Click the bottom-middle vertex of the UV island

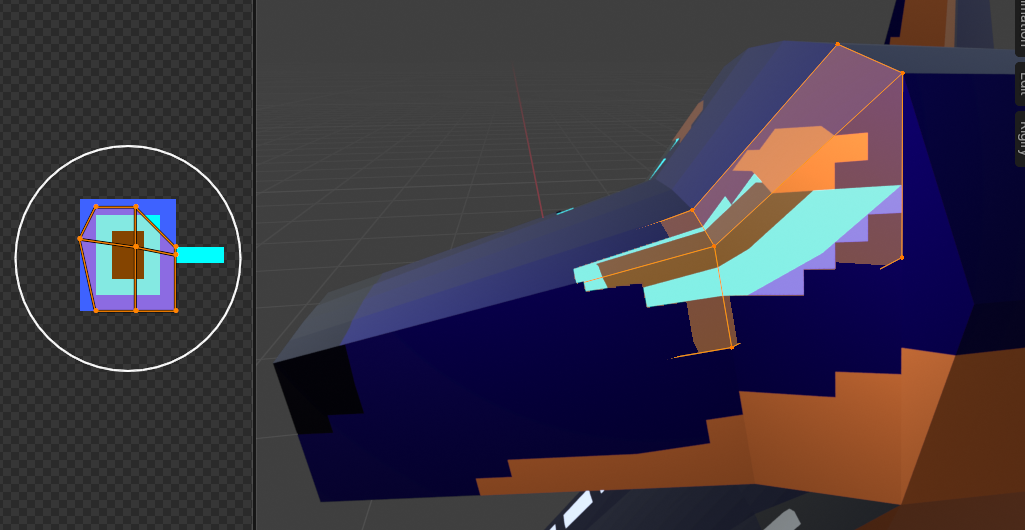coord(136,310)
